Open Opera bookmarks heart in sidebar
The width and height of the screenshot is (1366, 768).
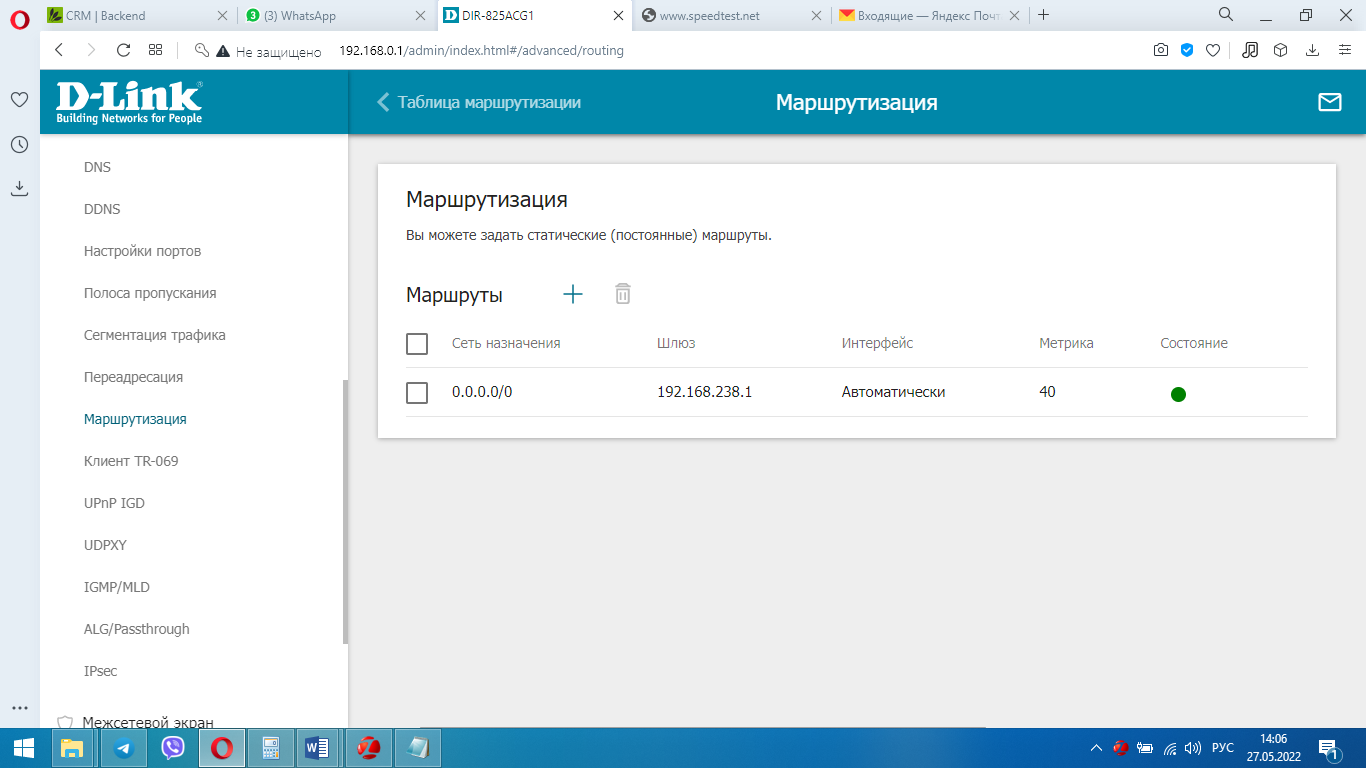(19, 100)
